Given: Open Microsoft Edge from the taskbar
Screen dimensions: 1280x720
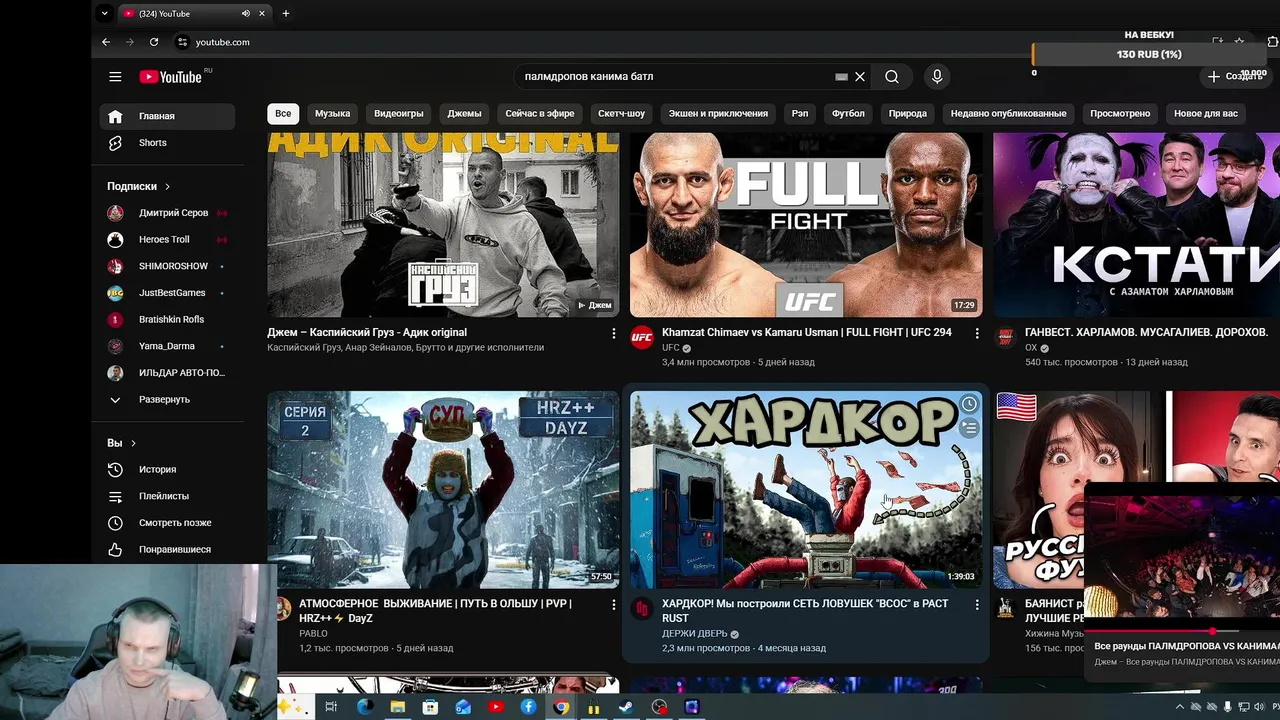Looking at the screenshot, I should click(365, 707).
